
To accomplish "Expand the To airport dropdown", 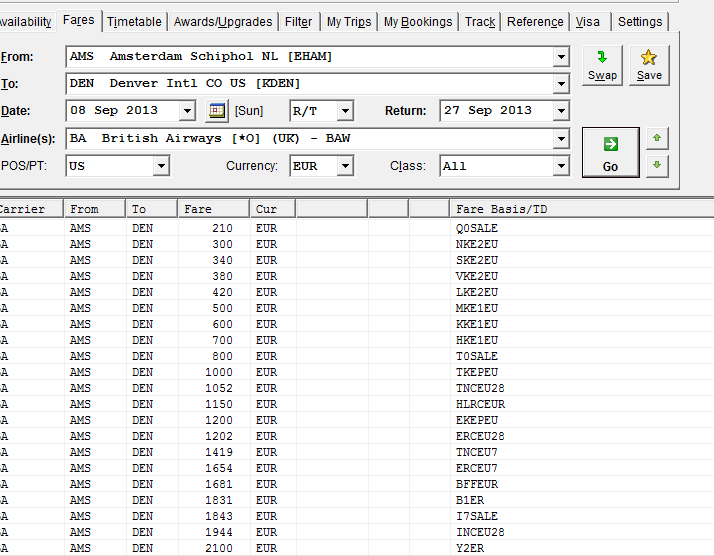I will pyautogui.click(x=561, y=84).
